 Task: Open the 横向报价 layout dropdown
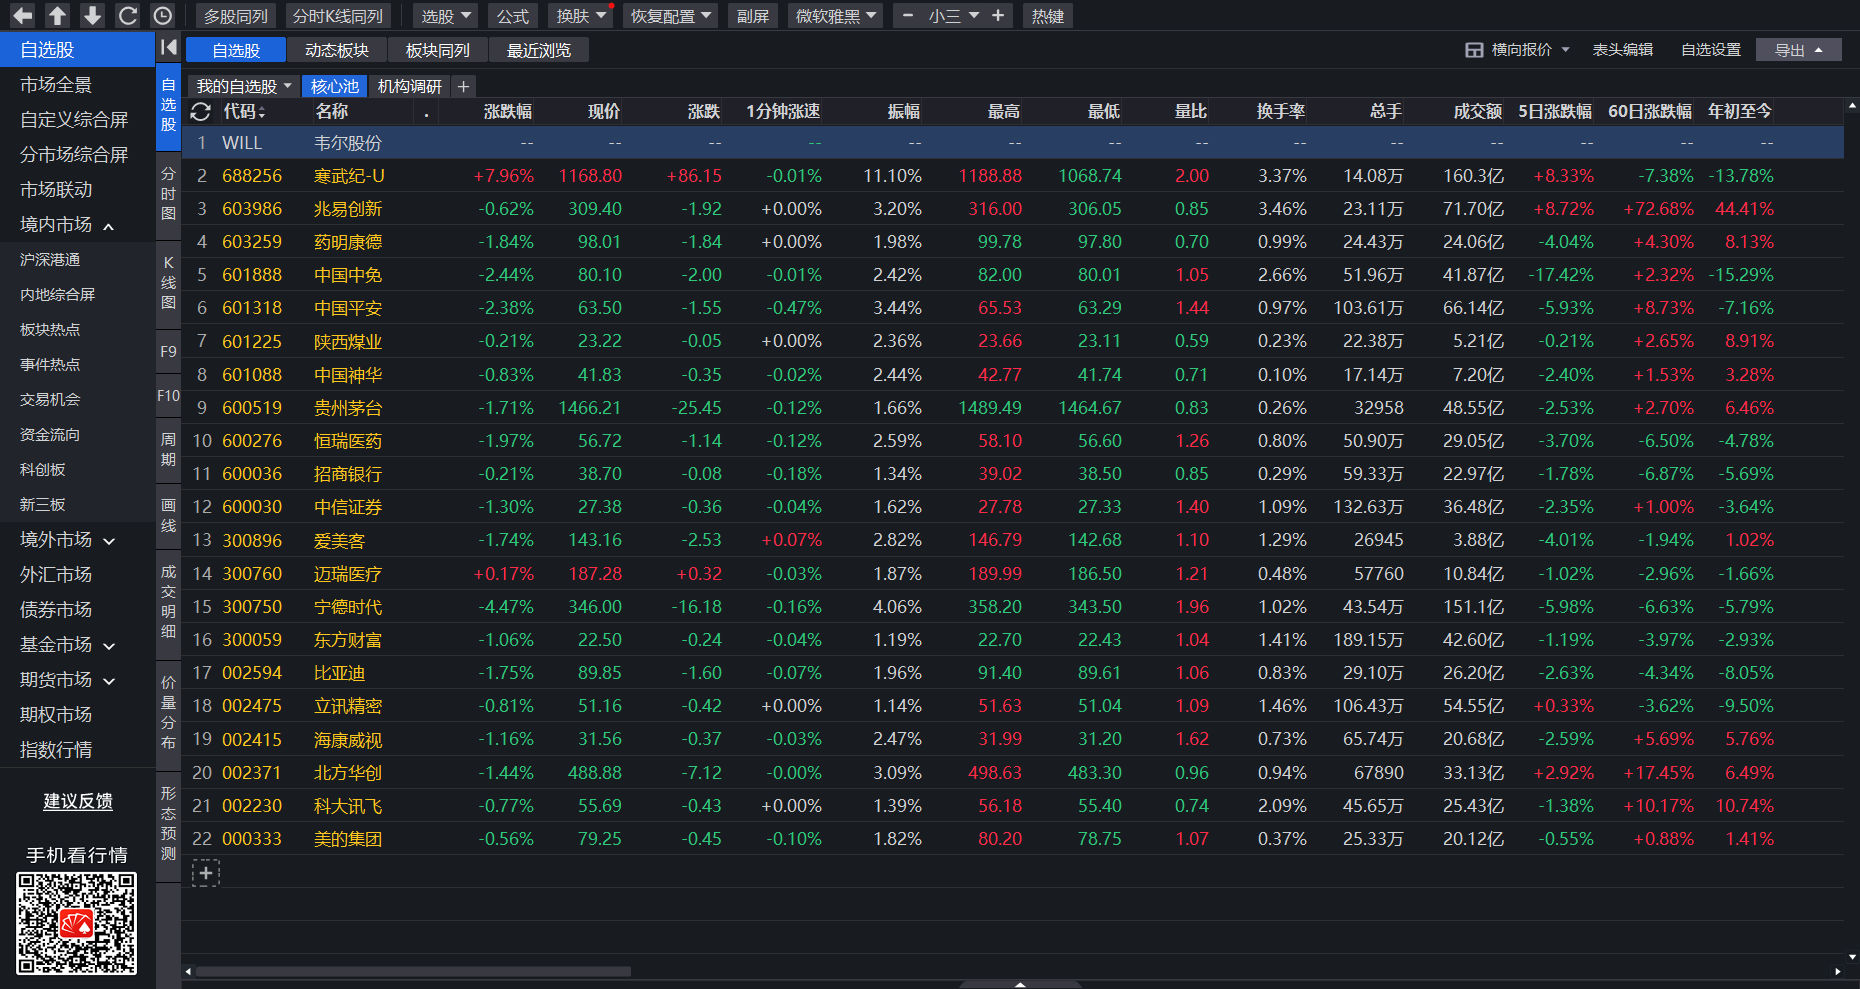click(1518, 50)
